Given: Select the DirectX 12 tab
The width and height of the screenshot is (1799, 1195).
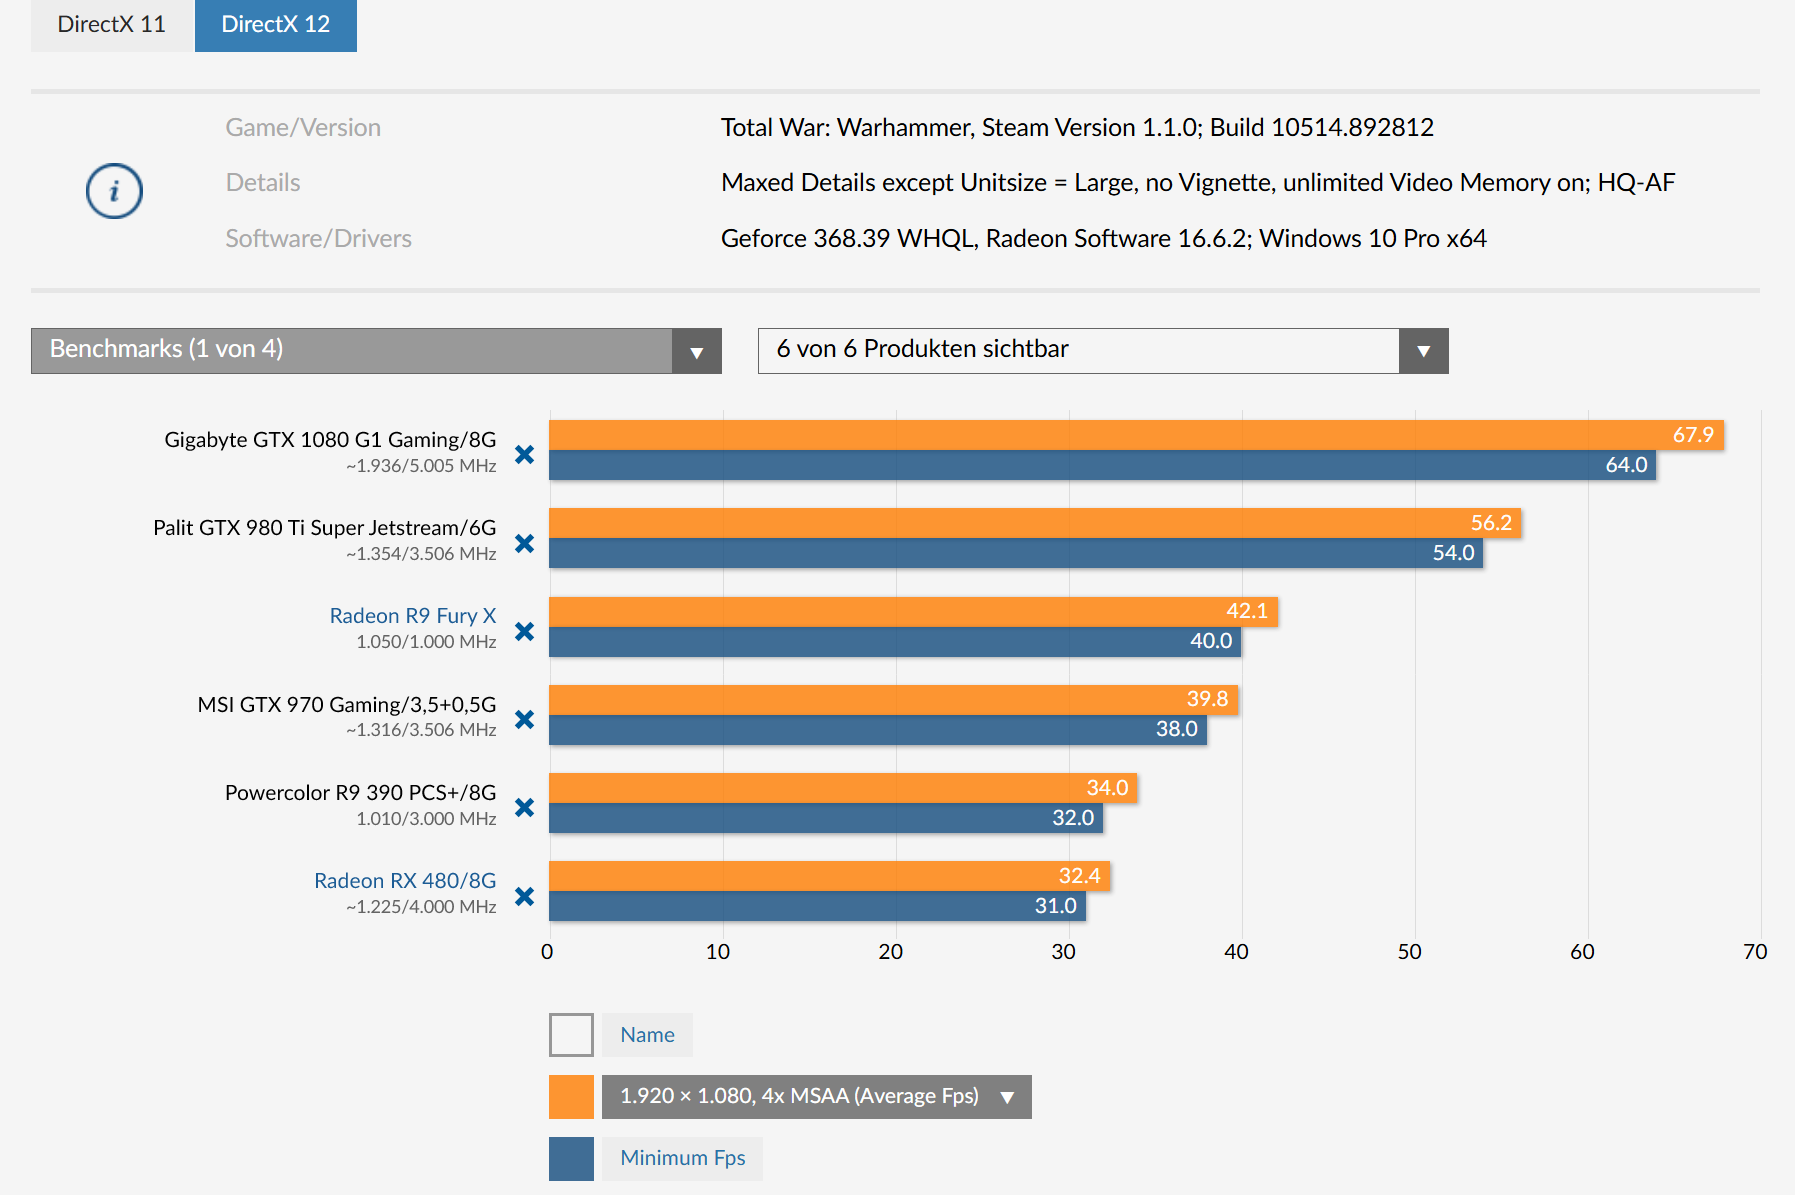Looking at the screenshot, I should tap(275, 25).
